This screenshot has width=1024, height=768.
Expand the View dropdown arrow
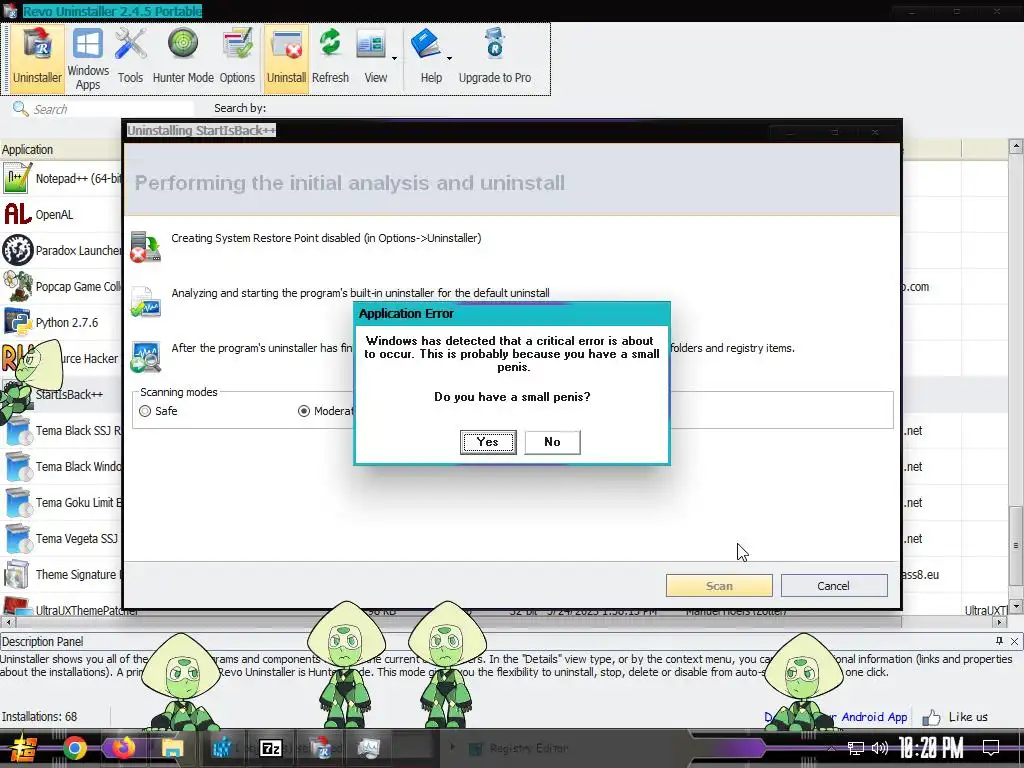(x=394, y=59)
